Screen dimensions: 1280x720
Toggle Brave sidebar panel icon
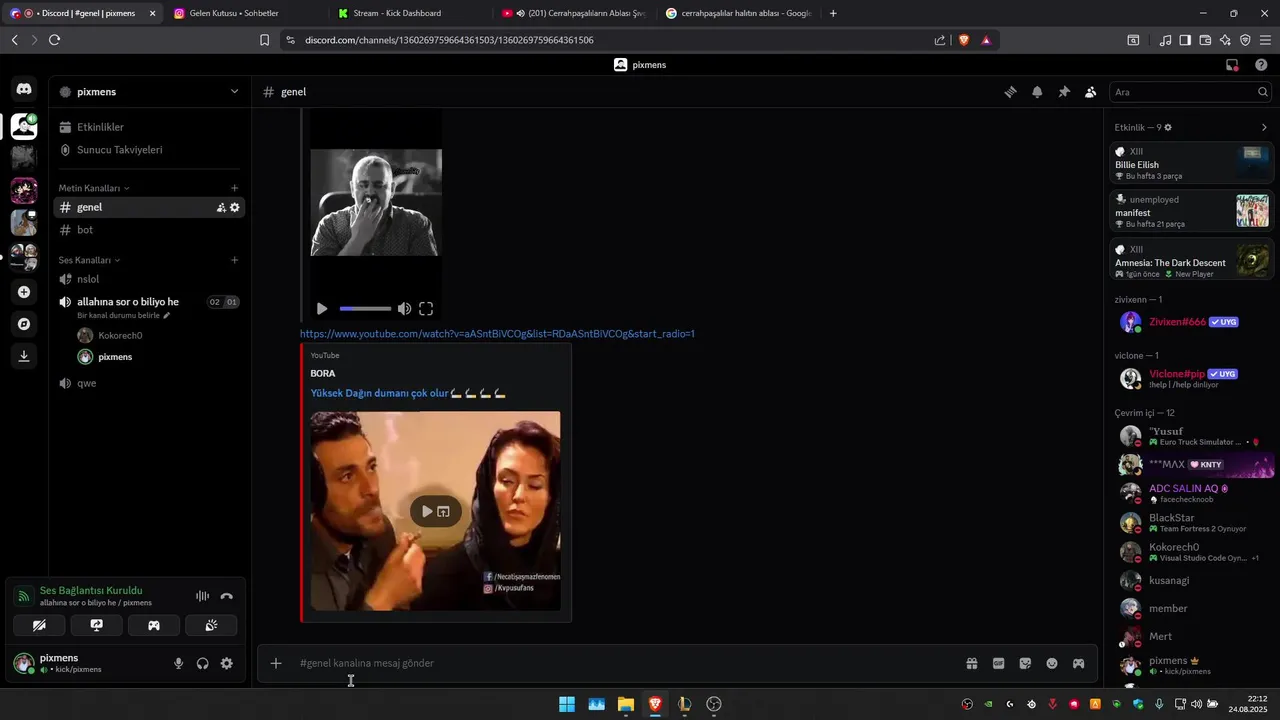pos(1185,40)
